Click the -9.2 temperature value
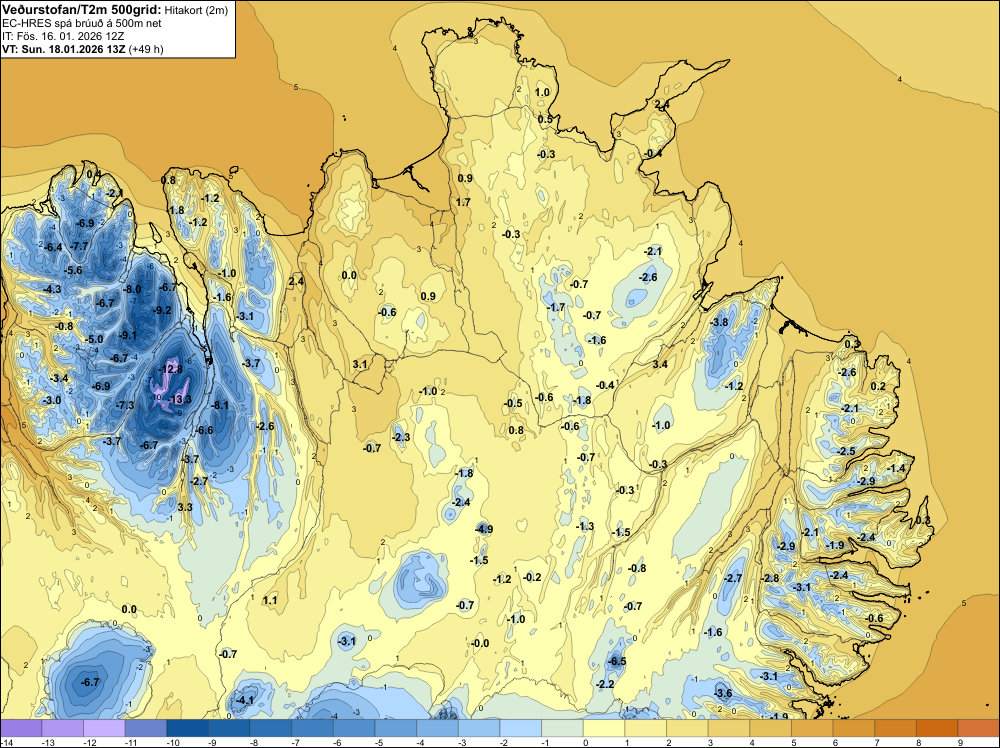Viewport: 1000px width, 748px height. (163, 311)
